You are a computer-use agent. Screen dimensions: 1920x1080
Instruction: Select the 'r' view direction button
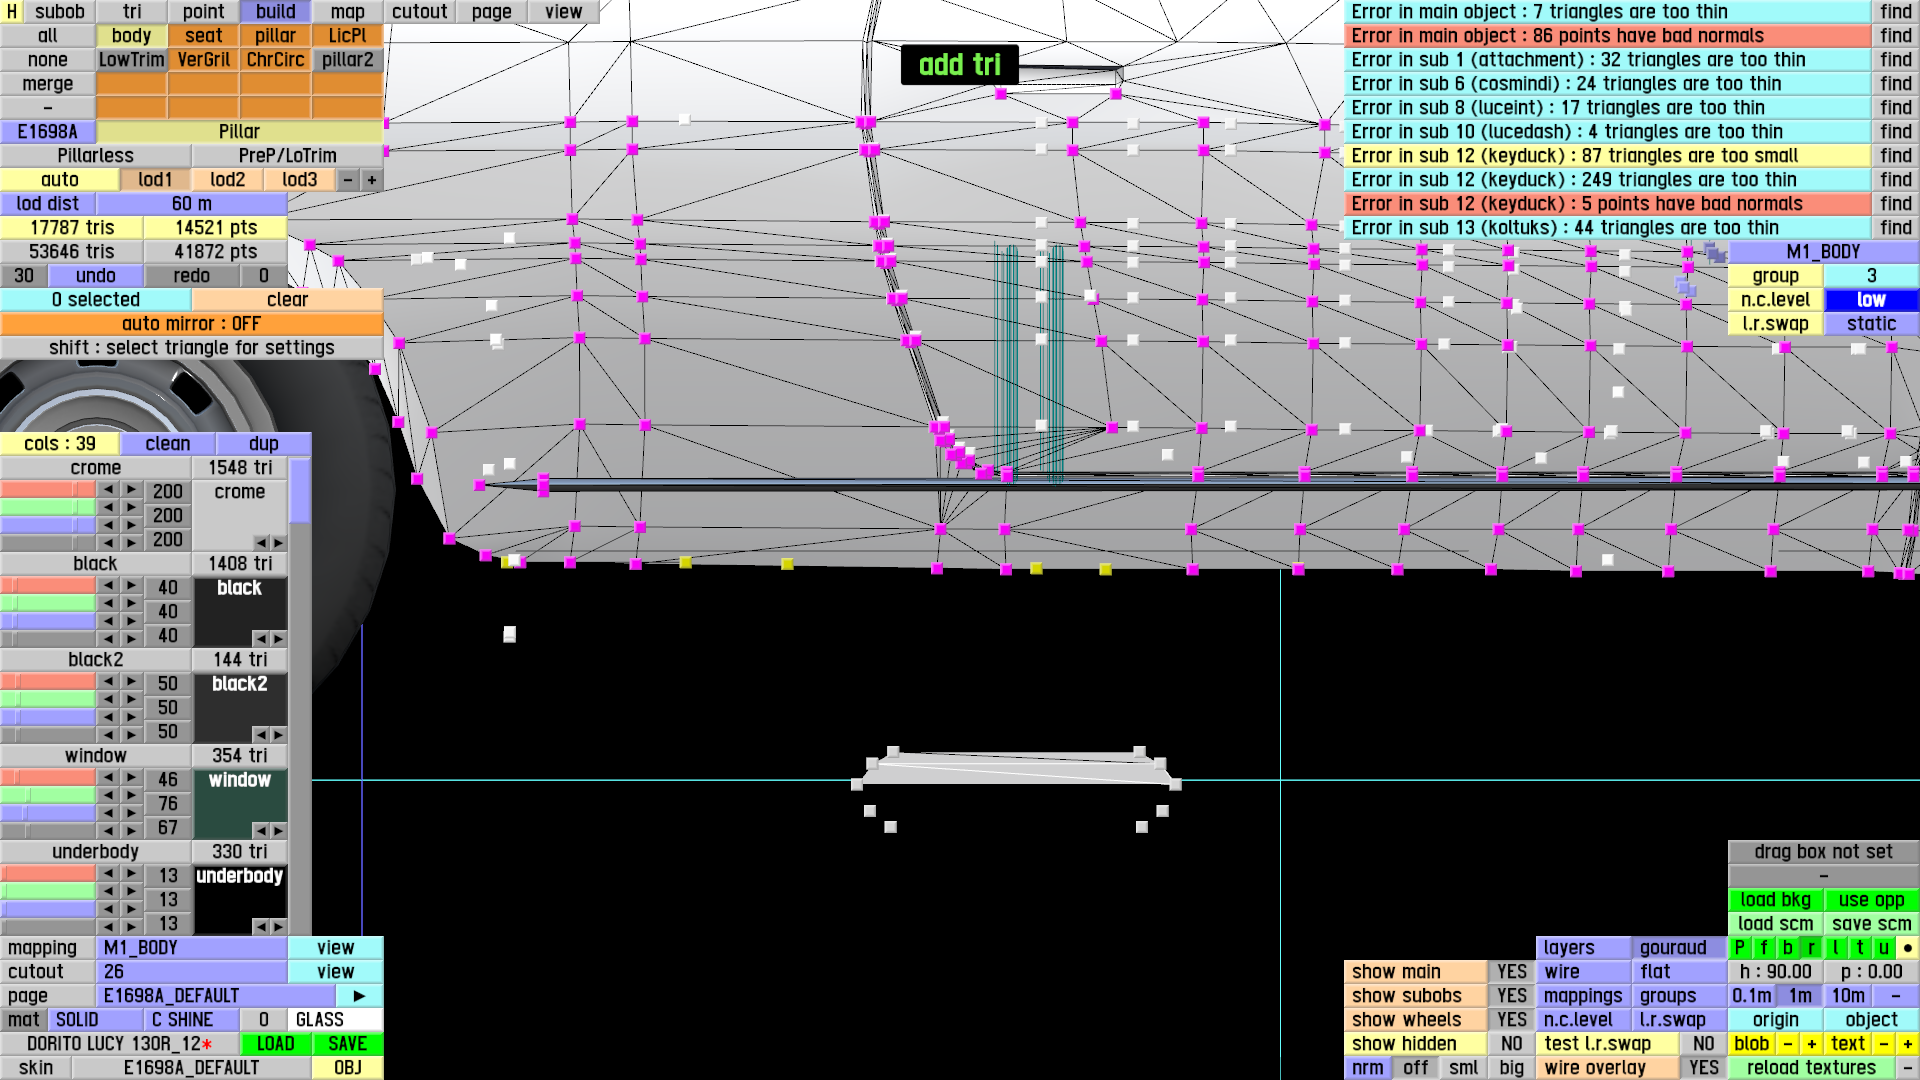(1812, 947)
